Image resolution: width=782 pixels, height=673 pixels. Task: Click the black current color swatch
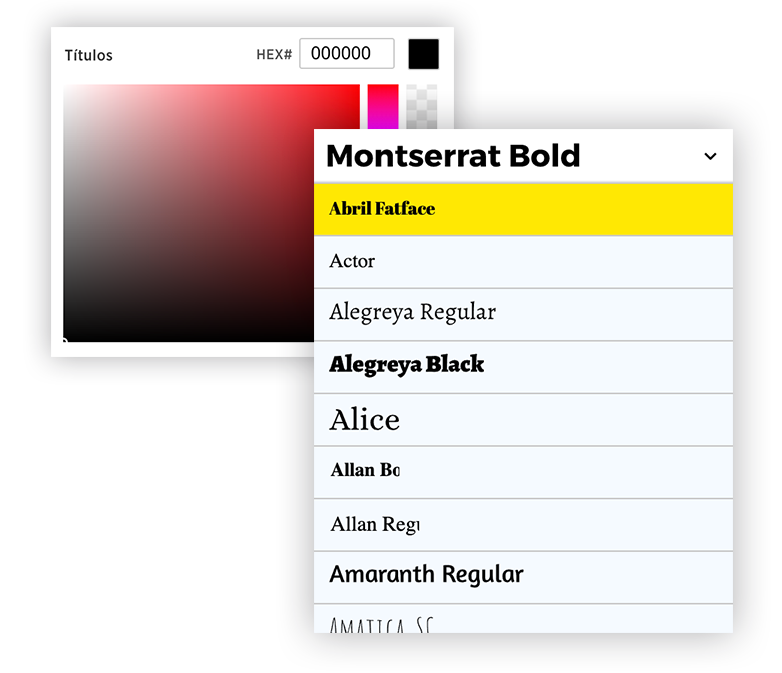coord(423,54)
